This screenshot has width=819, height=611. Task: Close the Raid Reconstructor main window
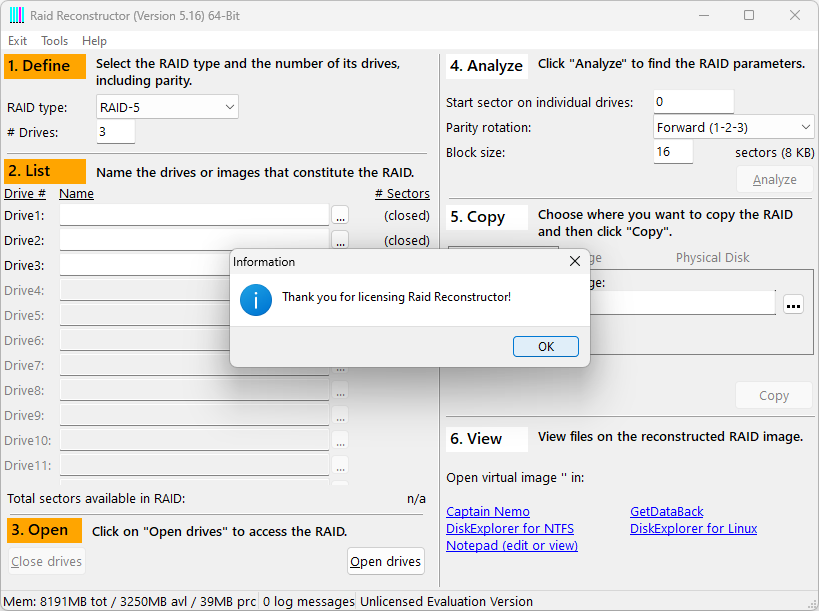(794, 15)
